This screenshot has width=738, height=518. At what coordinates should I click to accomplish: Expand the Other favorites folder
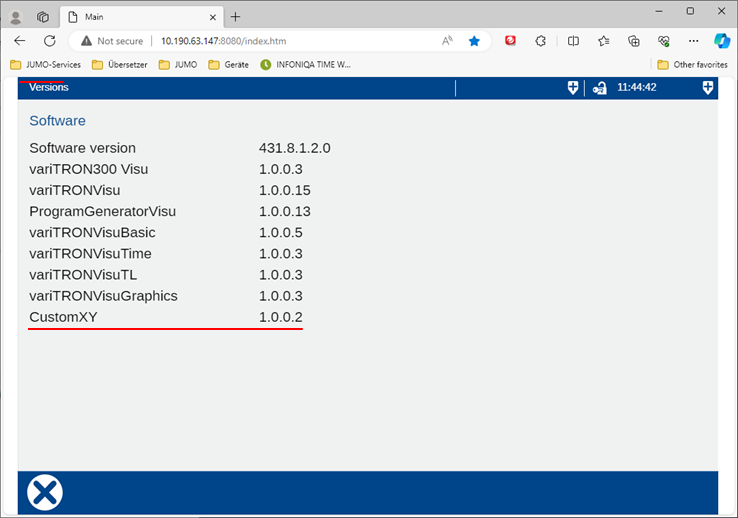pyautogui.click(x=692, y=65)
